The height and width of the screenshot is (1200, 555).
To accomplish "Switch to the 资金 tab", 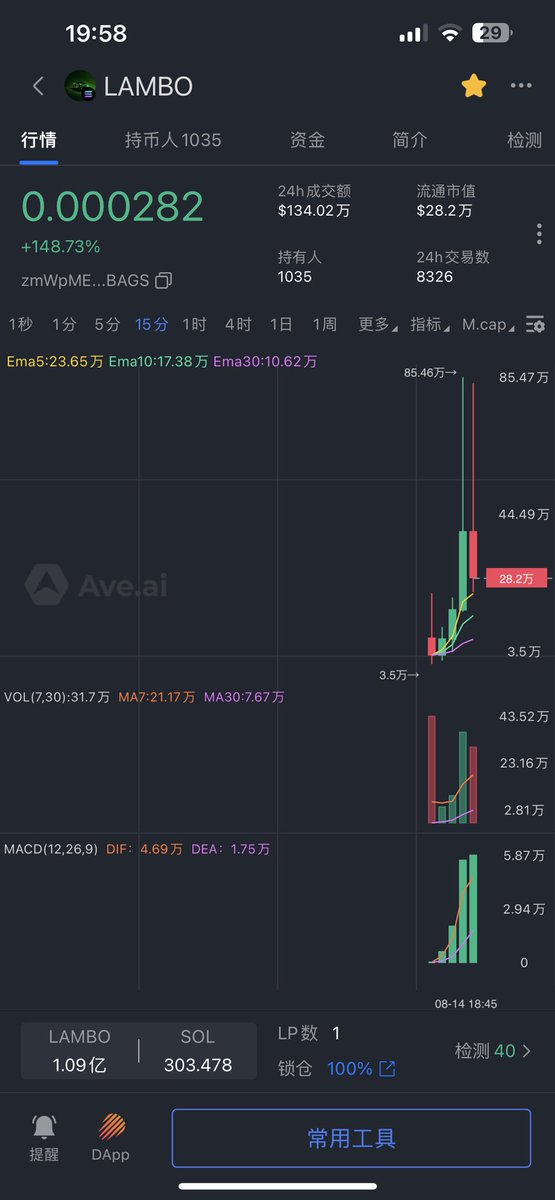I will 307,140.
